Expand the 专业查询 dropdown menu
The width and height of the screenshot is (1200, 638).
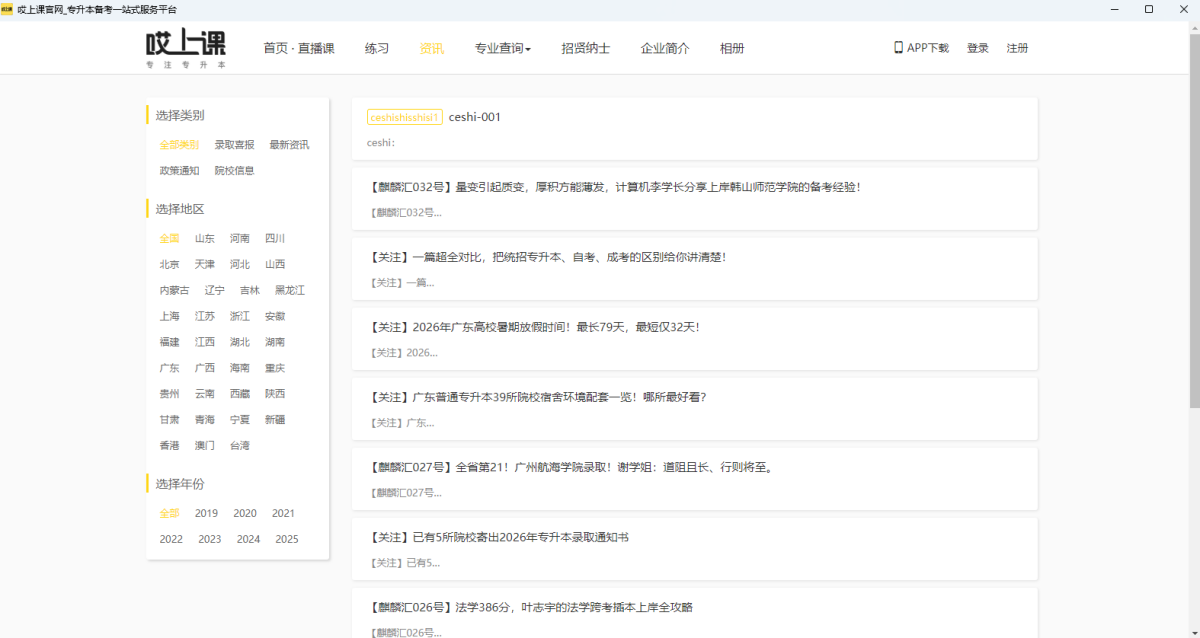point(503,48)
